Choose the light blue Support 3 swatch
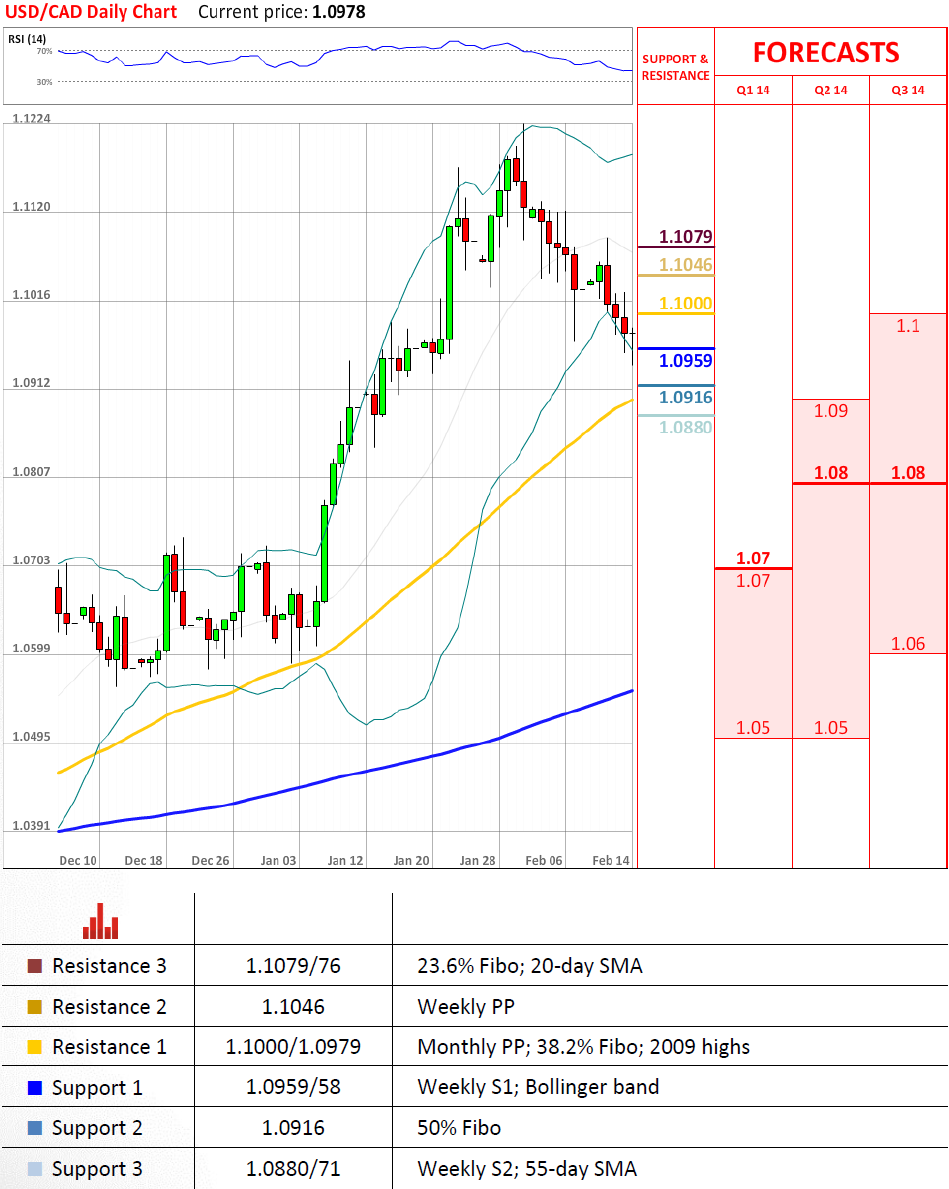Screen dimensions: 949x1189 [x=35, y=1169]
